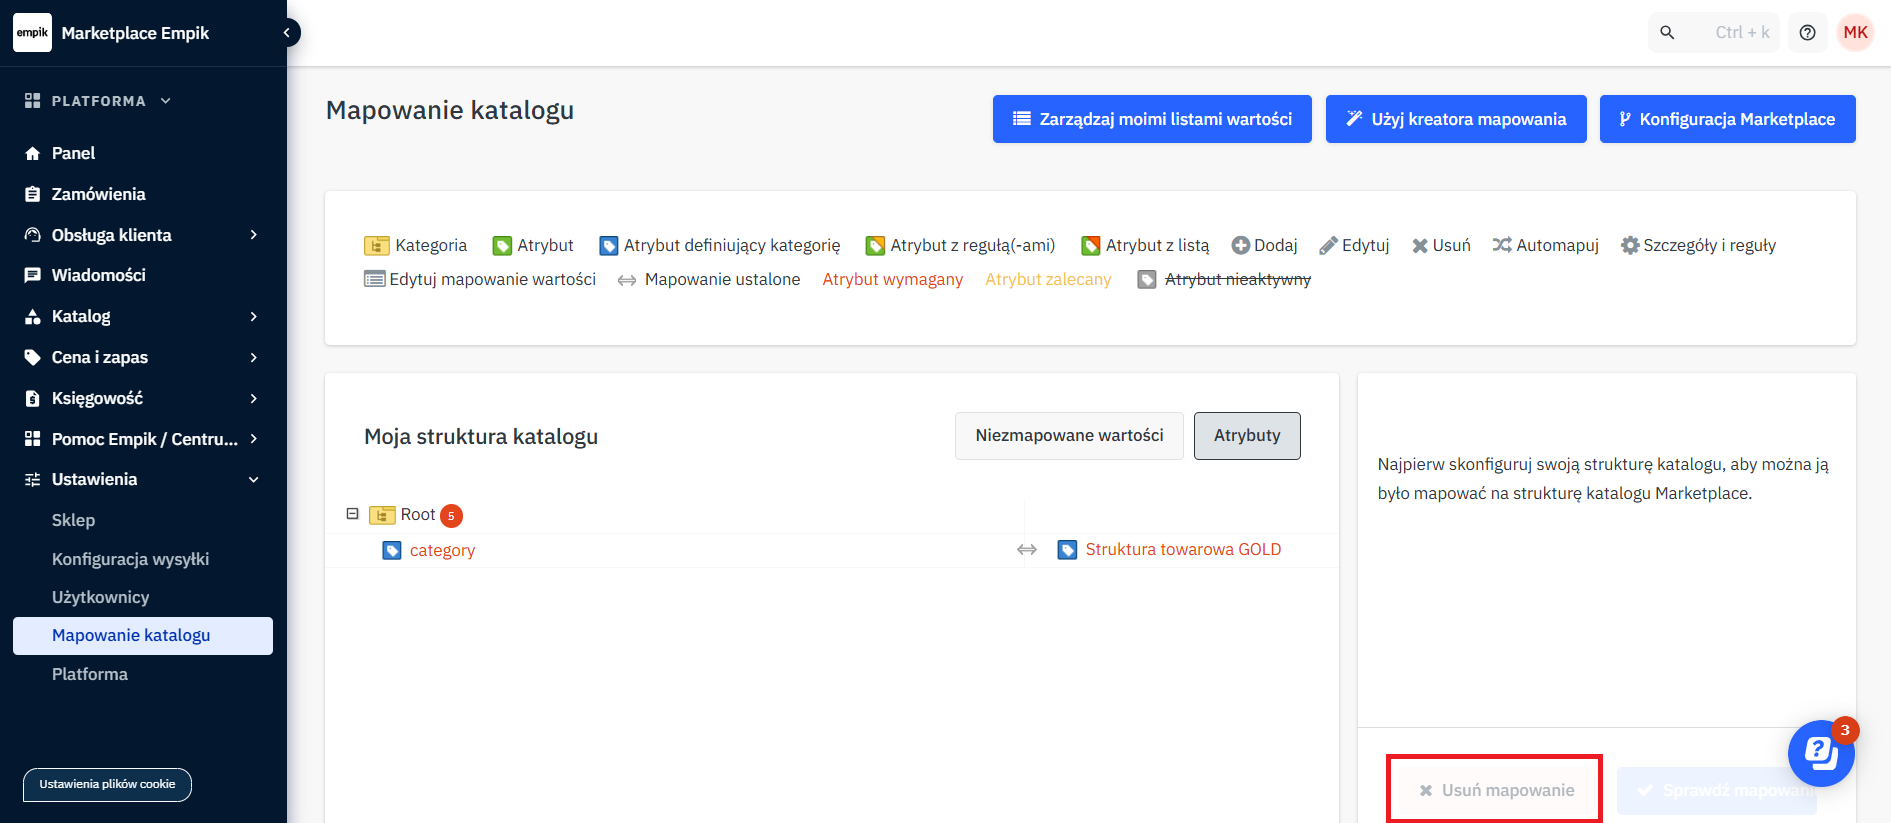Screen dimensions: 1891x823
Task: Open Ustawienia plików cookie
Action: pos(107,785)
